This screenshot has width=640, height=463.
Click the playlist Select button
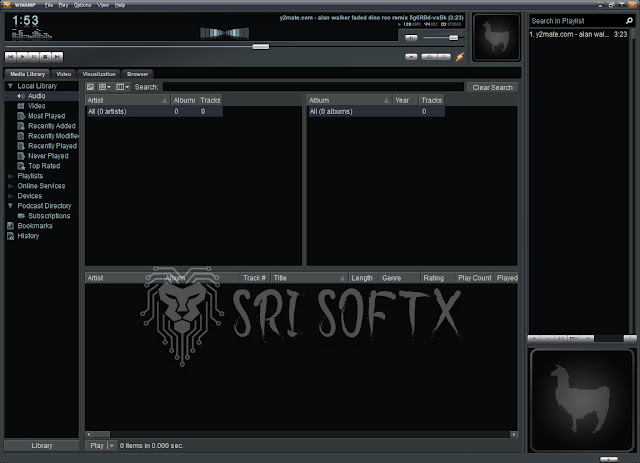tap(560, 338)
